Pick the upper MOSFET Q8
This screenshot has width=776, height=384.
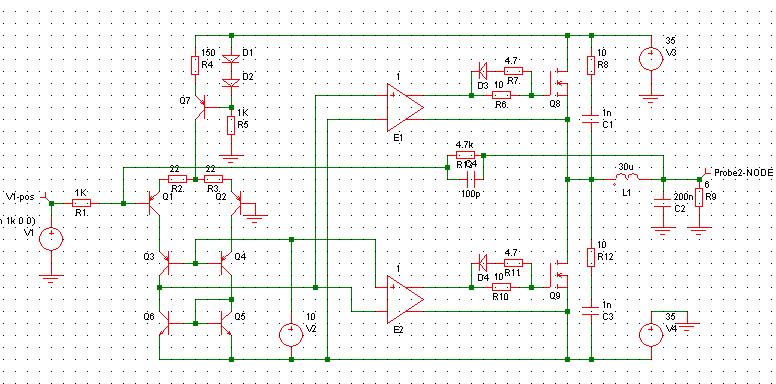(558, 83)
